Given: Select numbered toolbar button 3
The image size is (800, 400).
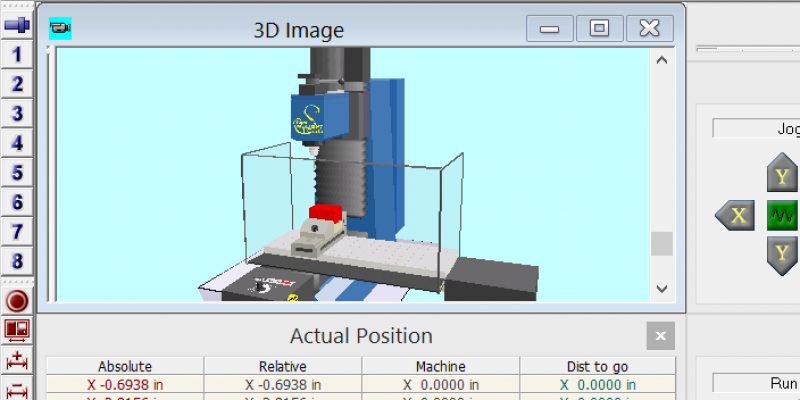Looking at the screenshot, I should tap(17, 113).
